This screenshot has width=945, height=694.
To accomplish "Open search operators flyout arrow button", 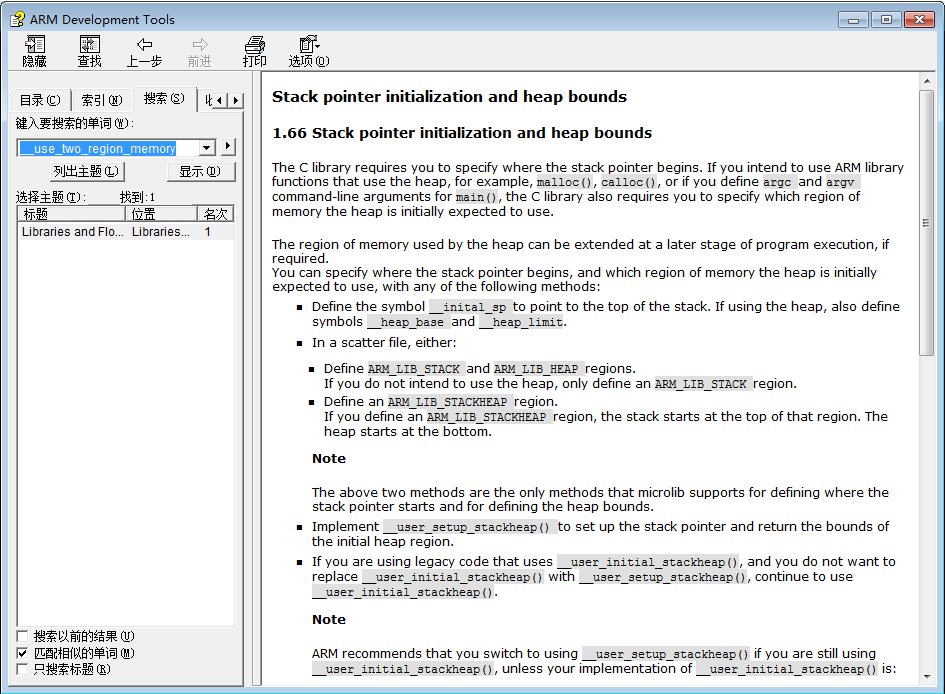I will (228, 146).
